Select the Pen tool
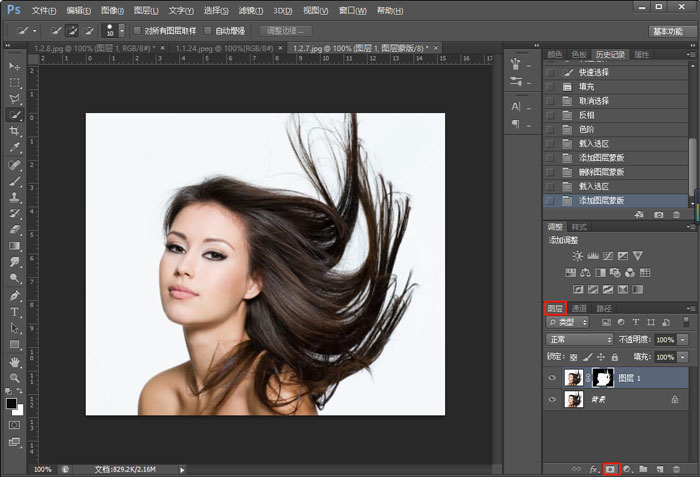700x477 pixels. [x=14, y=296]
